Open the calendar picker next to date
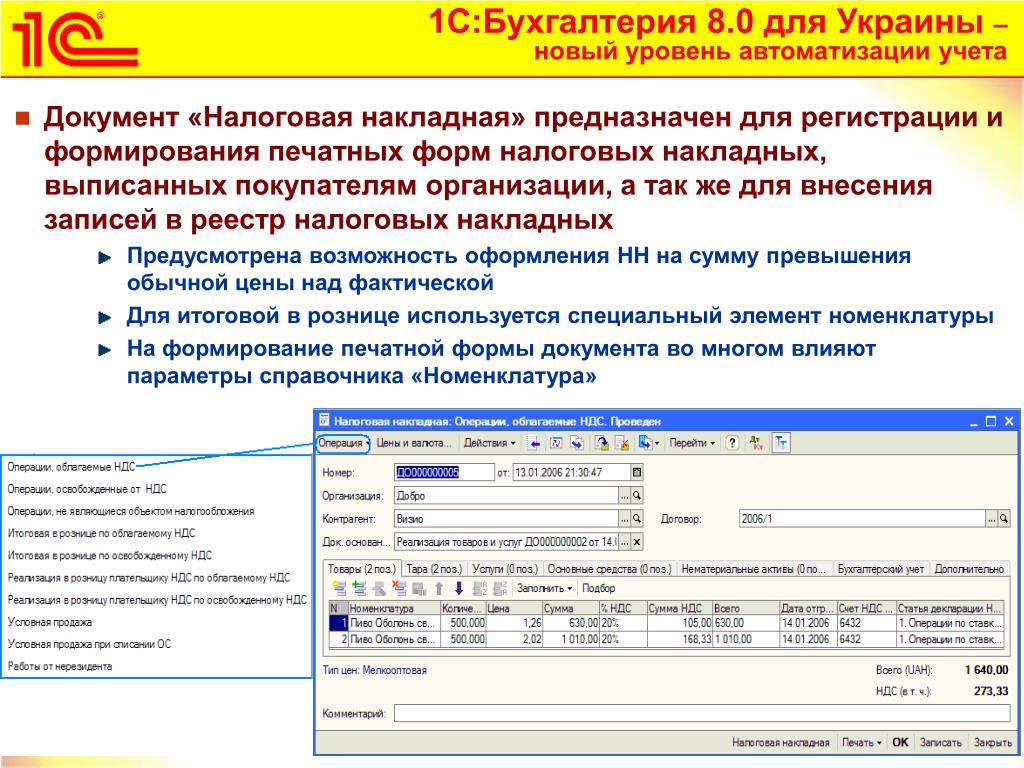 tap(637, 472)
